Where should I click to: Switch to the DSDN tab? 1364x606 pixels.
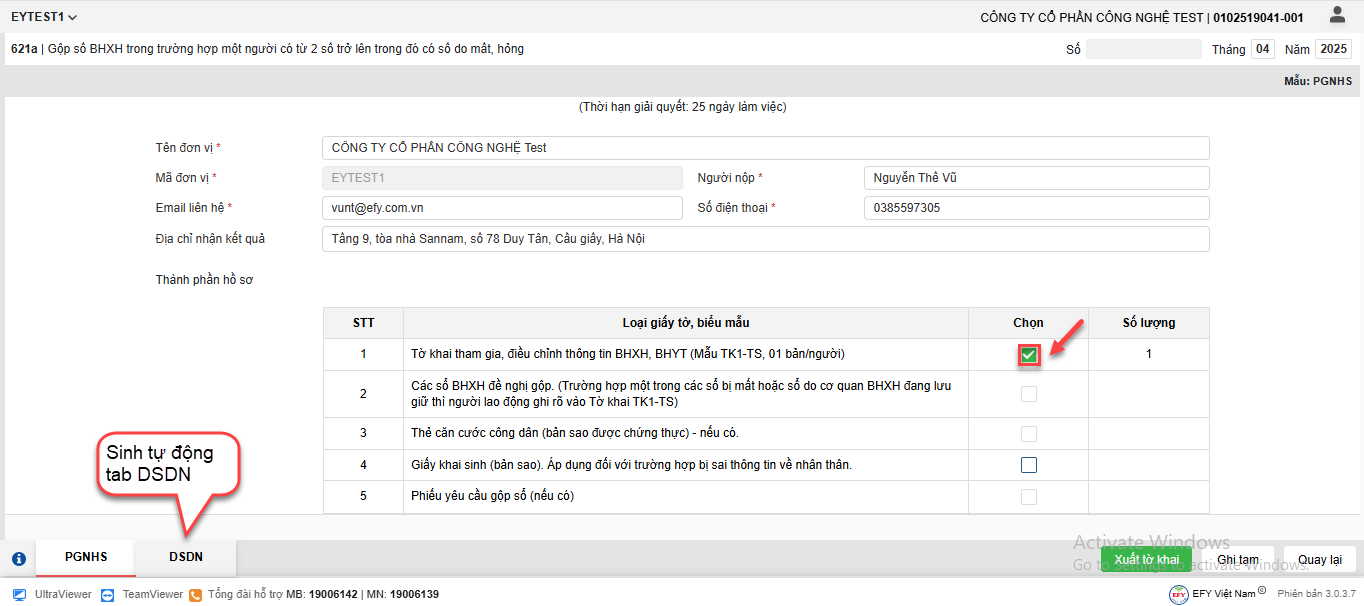click(x=186, y=557)
